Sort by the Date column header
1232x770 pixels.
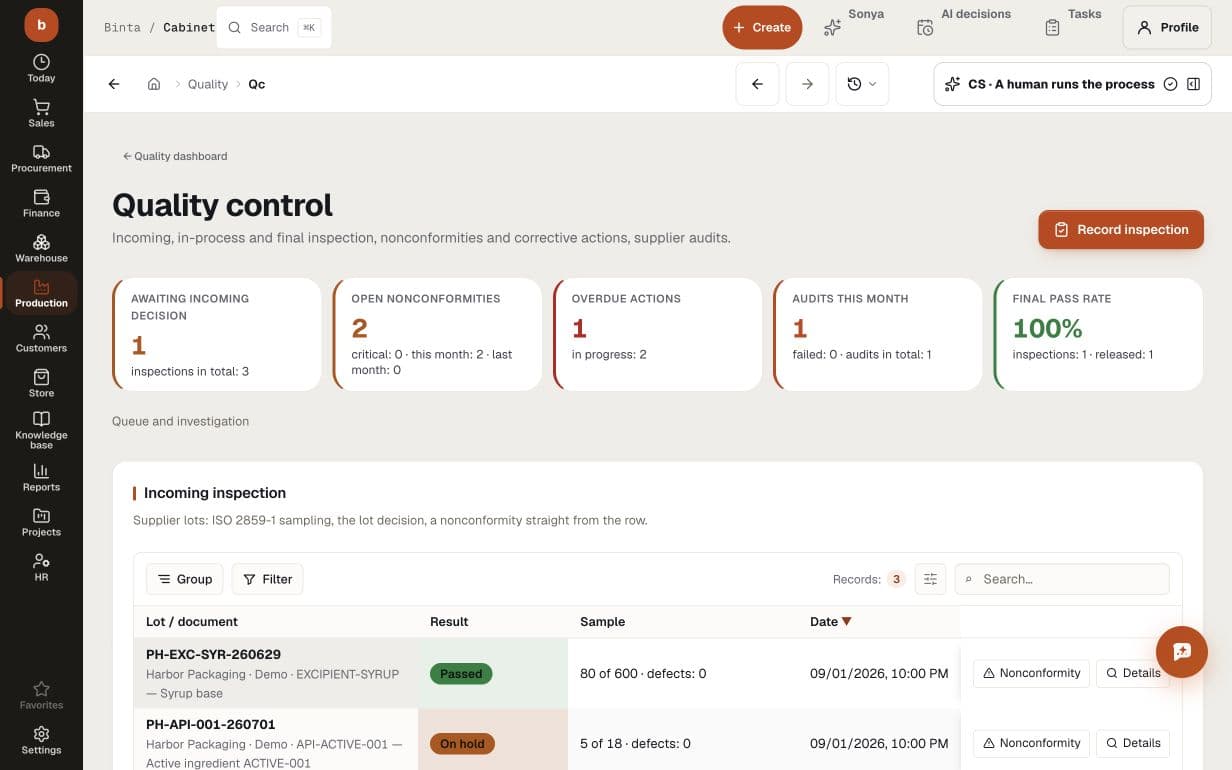[830, 621]
